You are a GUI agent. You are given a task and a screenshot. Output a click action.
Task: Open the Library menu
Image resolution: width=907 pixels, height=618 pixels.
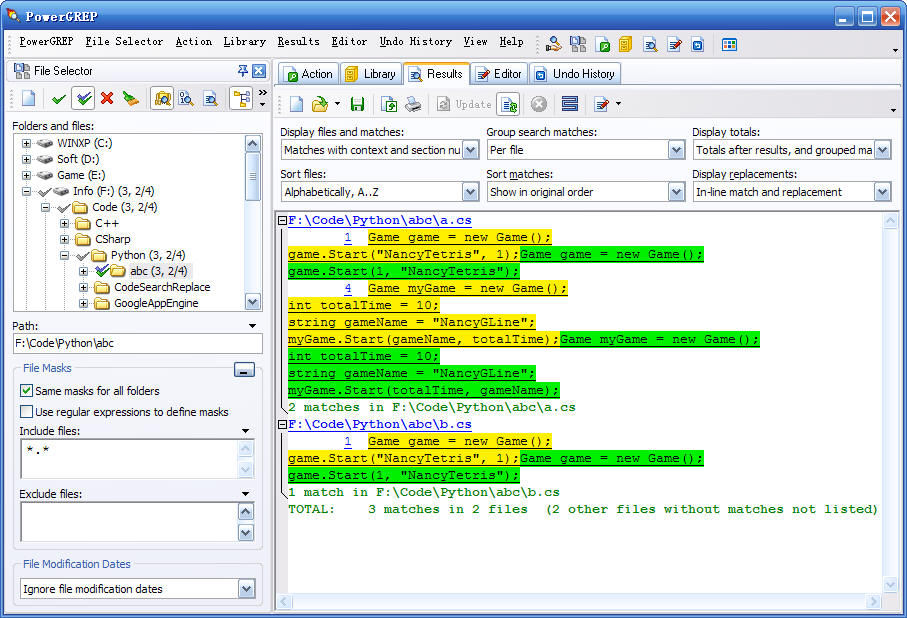pos(244,42)
